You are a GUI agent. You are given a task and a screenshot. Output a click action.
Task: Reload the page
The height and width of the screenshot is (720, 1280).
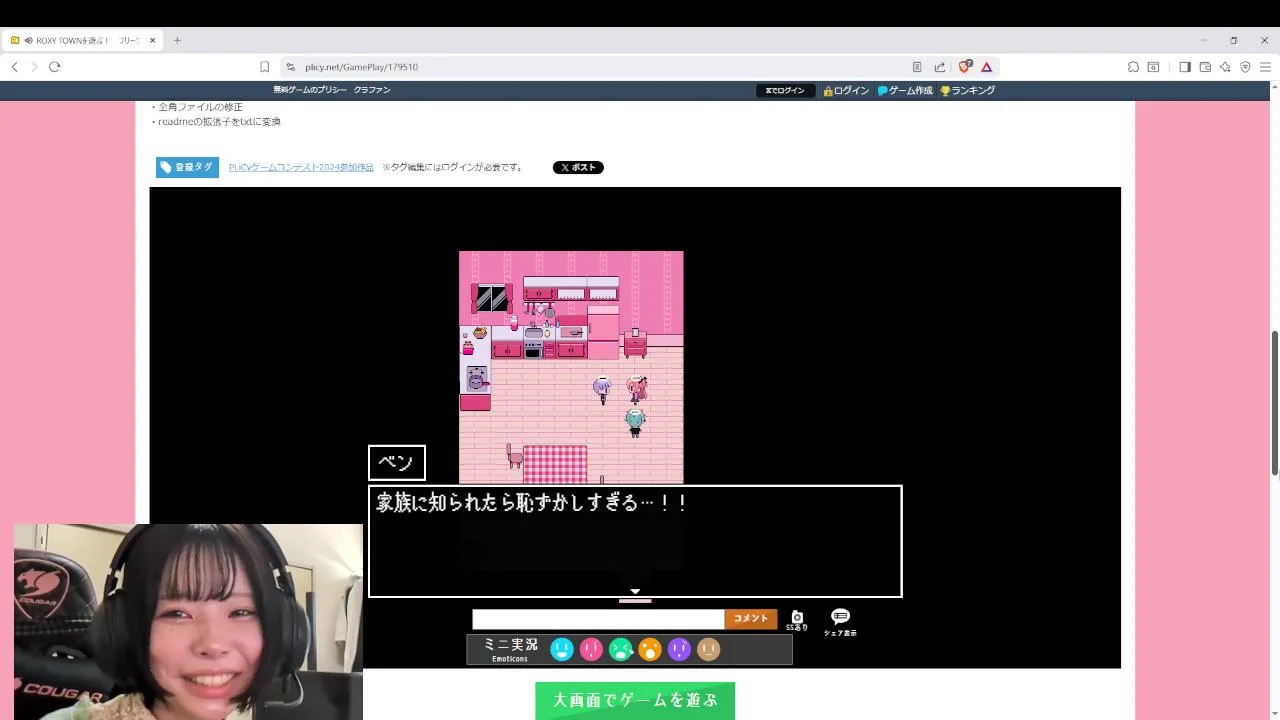[54, 67]
